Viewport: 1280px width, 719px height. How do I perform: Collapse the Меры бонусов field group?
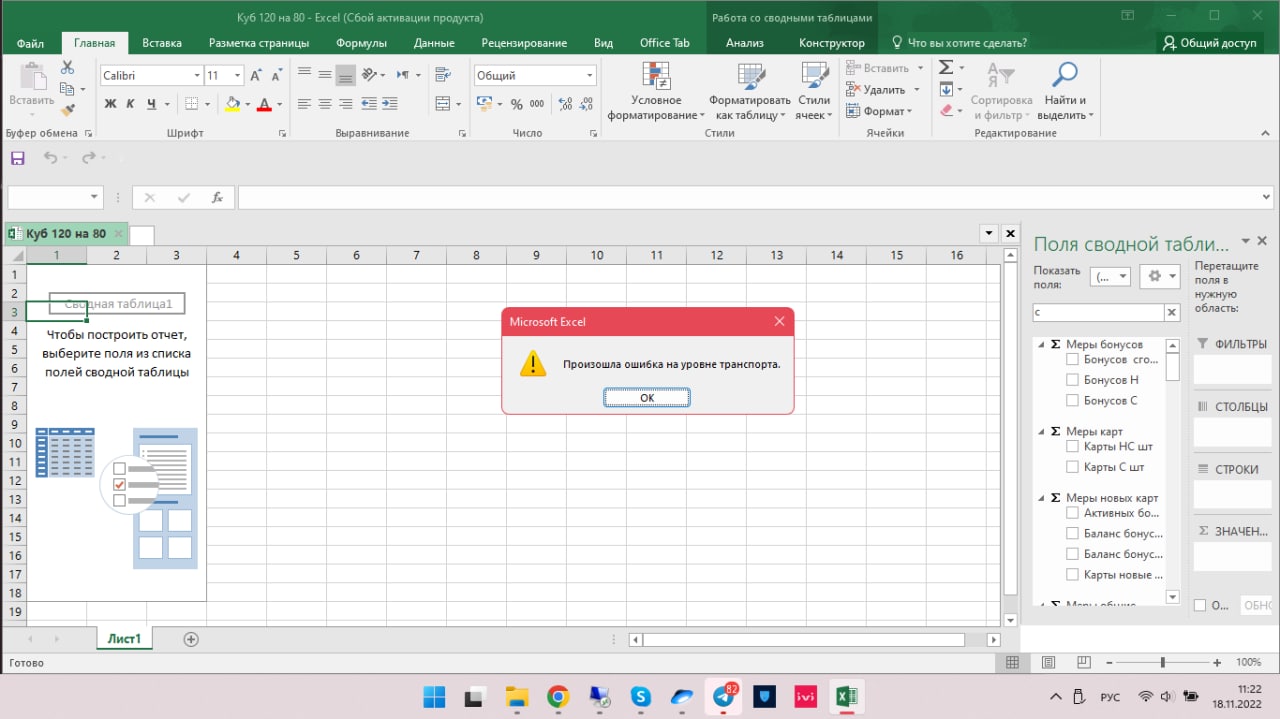tap(1041, 344)
